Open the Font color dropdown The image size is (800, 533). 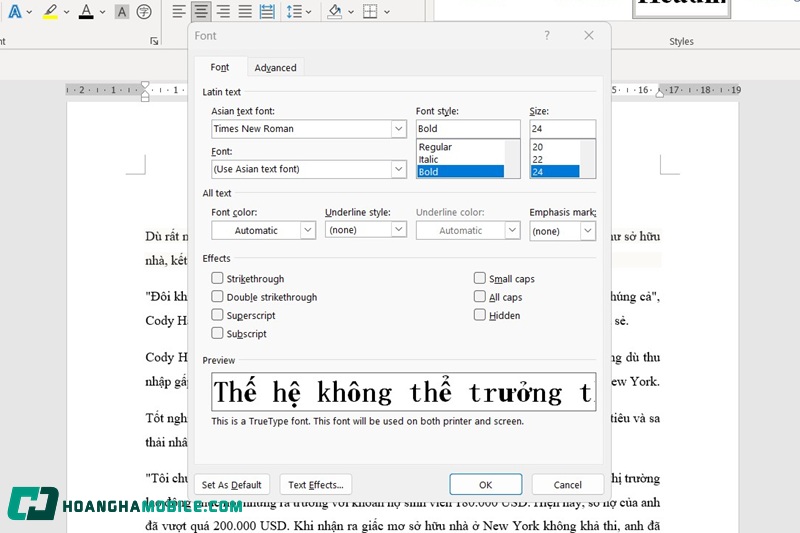coord(263,230)
